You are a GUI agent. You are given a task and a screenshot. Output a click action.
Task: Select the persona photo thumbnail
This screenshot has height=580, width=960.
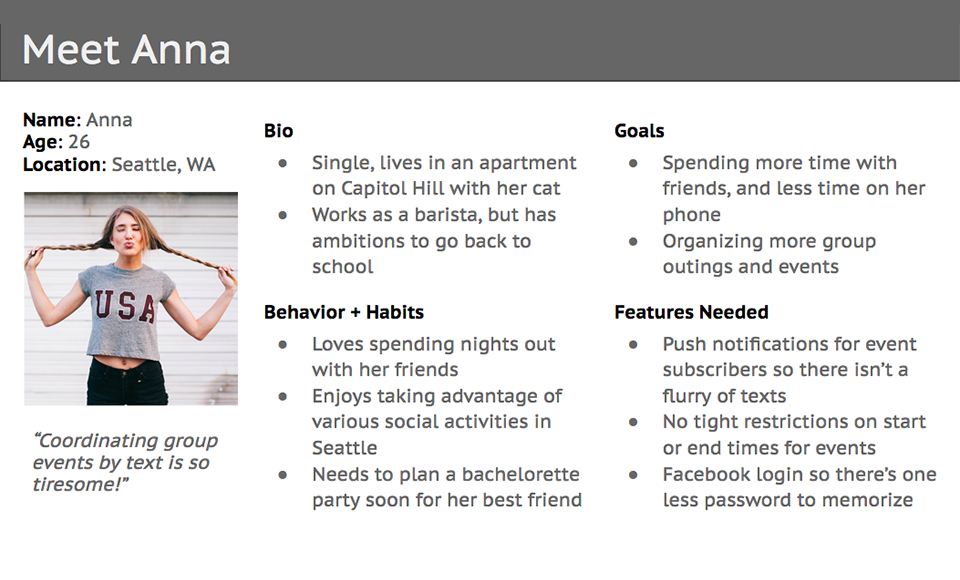[x=131, y=299]
